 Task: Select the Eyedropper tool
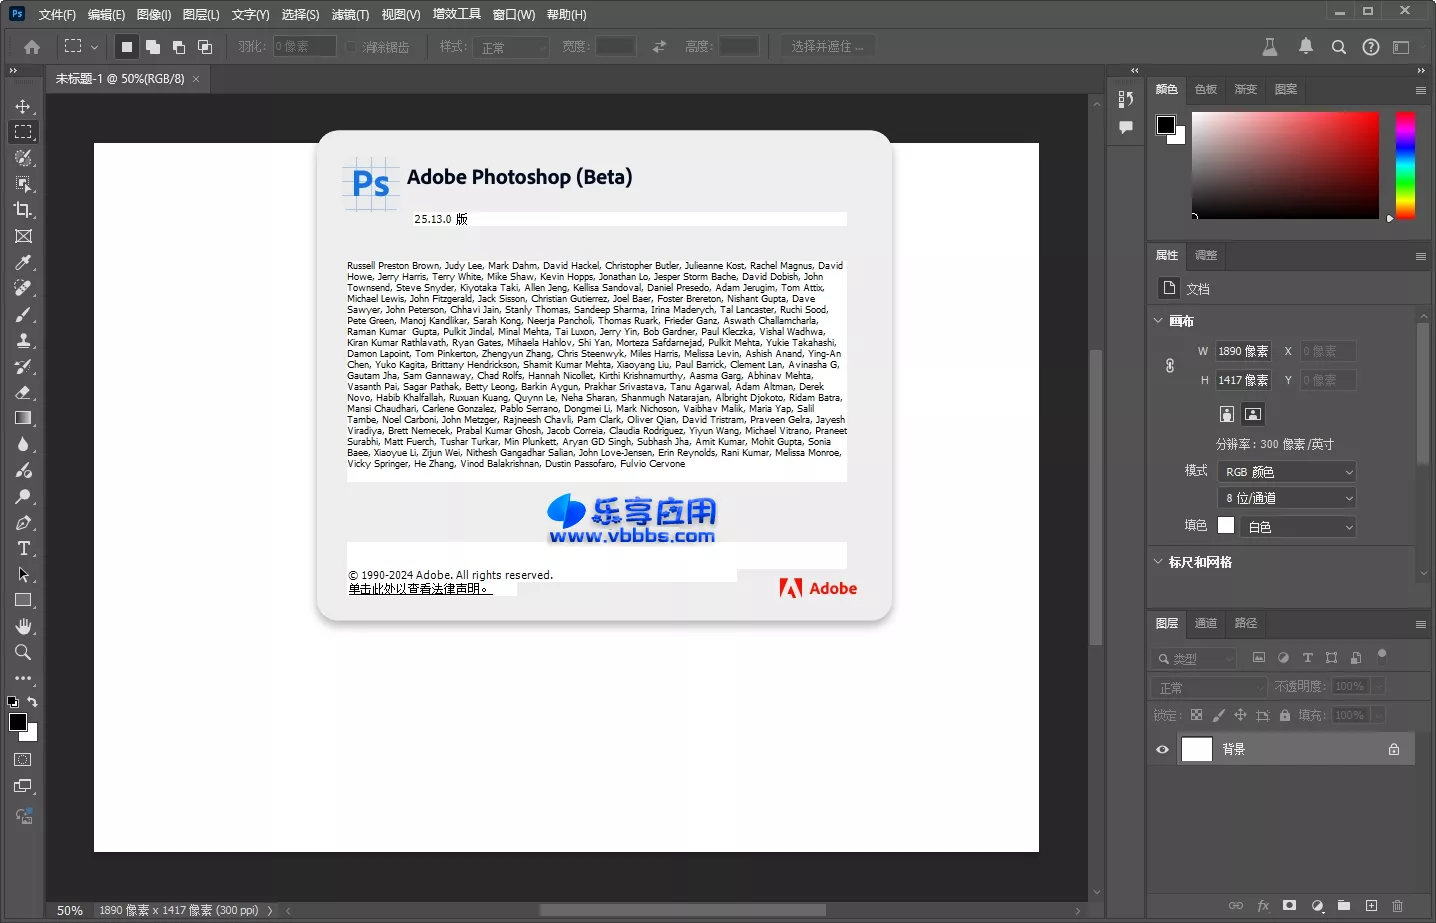(23, 262)
